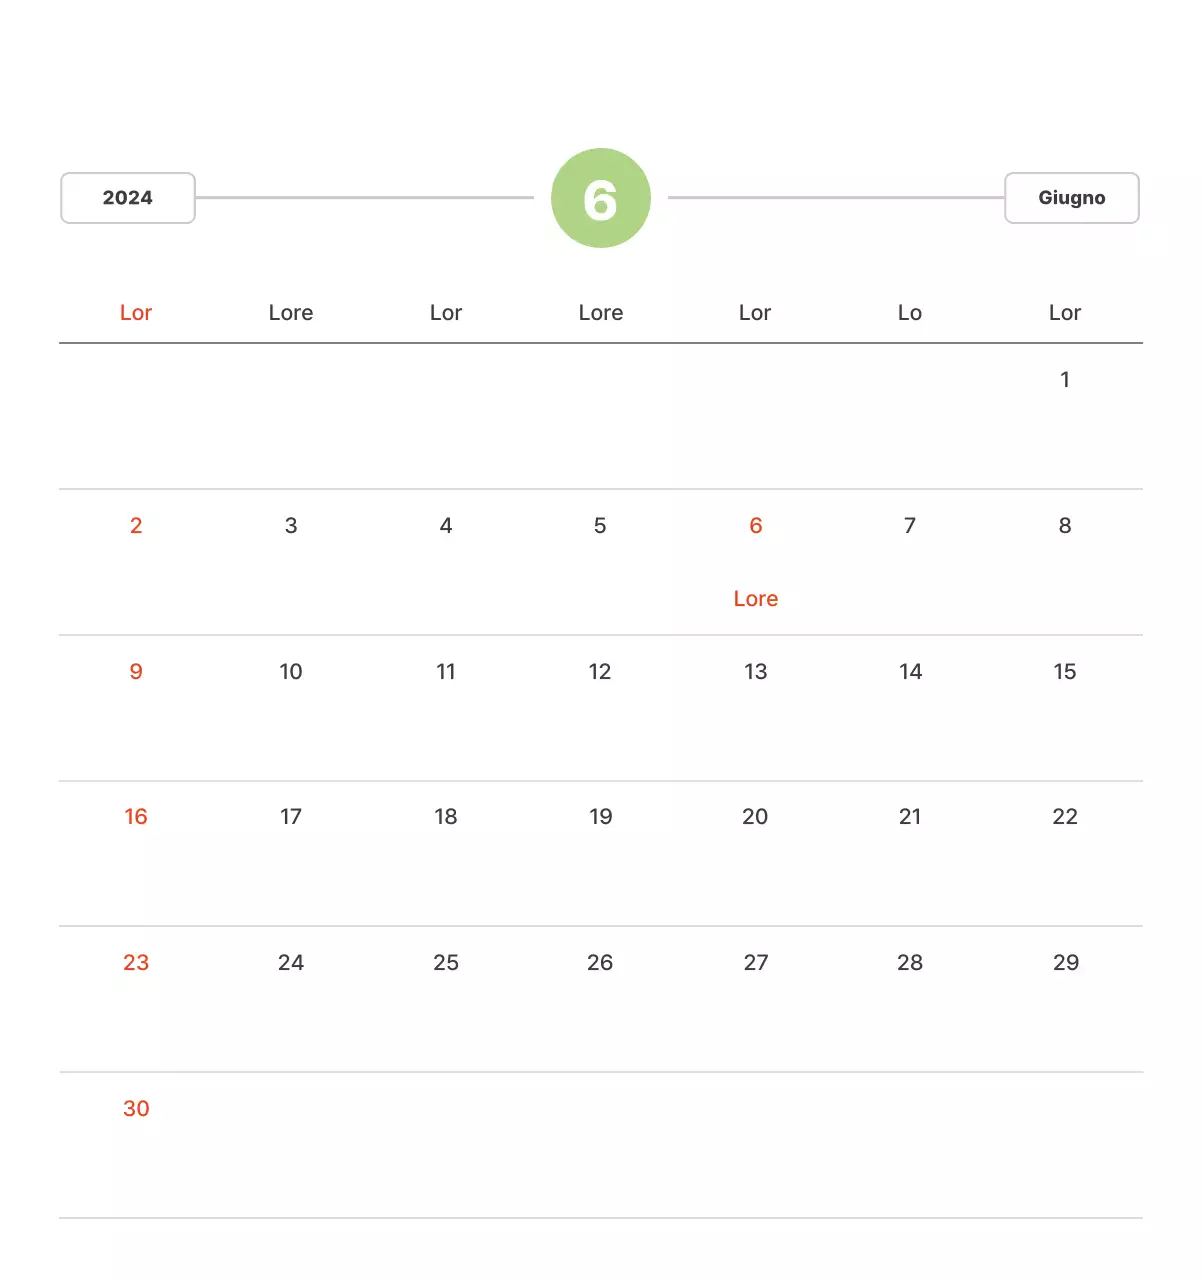
Task: Click the green circle month number 6
Action: 600,198
